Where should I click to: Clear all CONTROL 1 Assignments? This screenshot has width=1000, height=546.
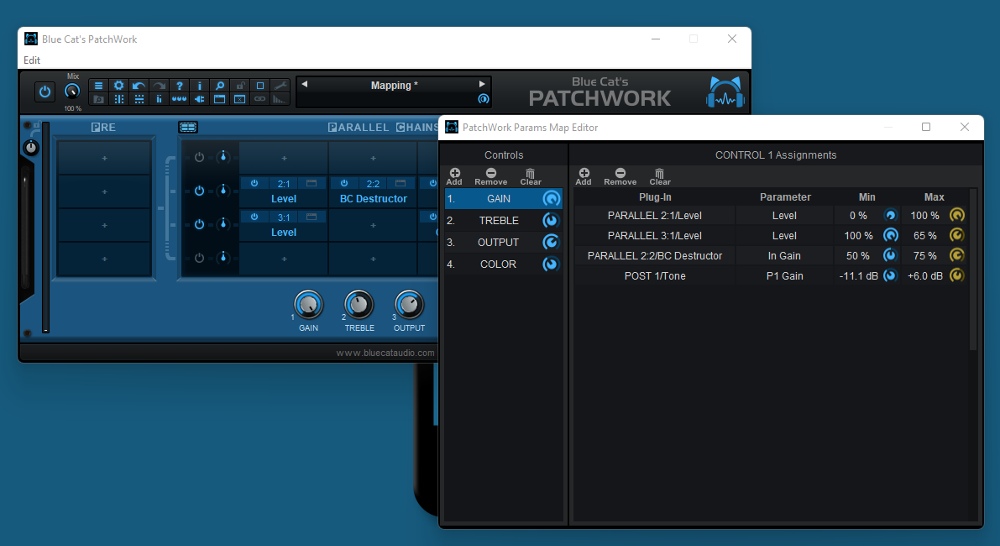tap(659, 177)
